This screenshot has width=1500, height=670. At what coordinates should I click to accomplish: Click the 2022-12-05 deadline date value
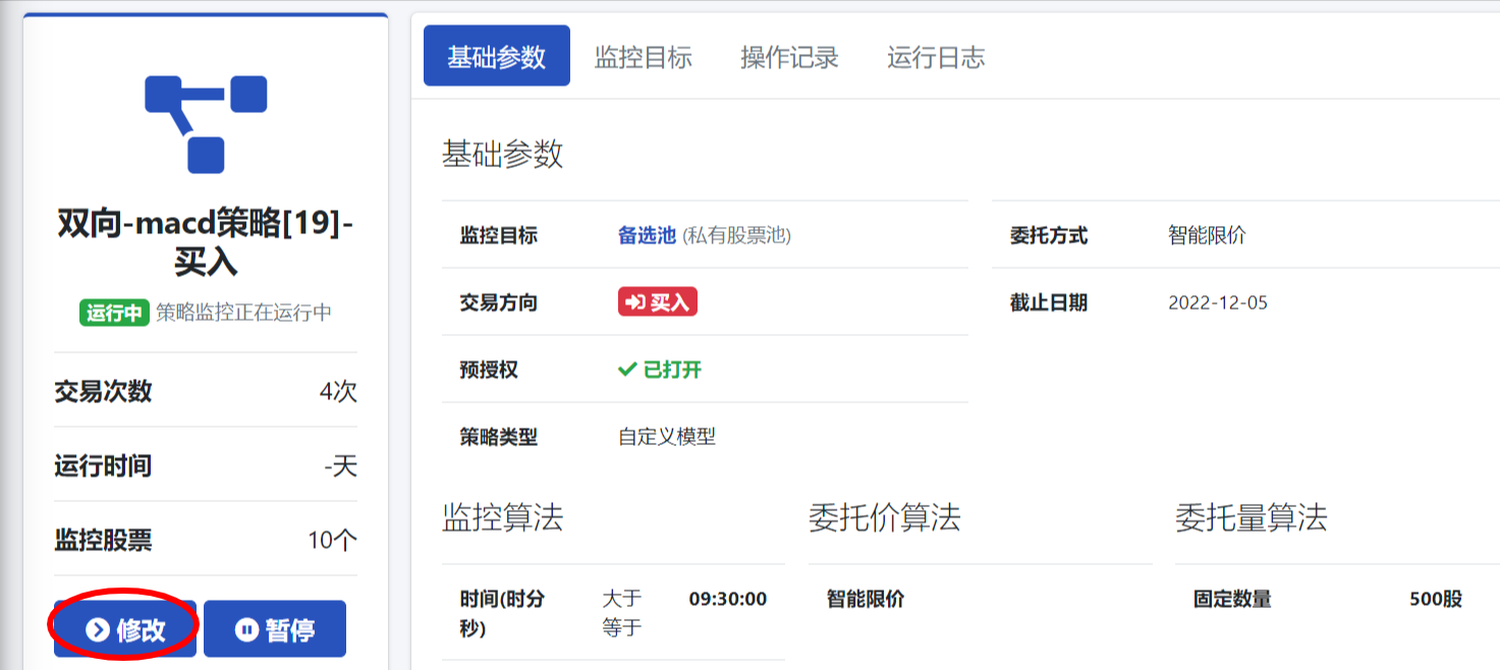[x=1217, y=303]
